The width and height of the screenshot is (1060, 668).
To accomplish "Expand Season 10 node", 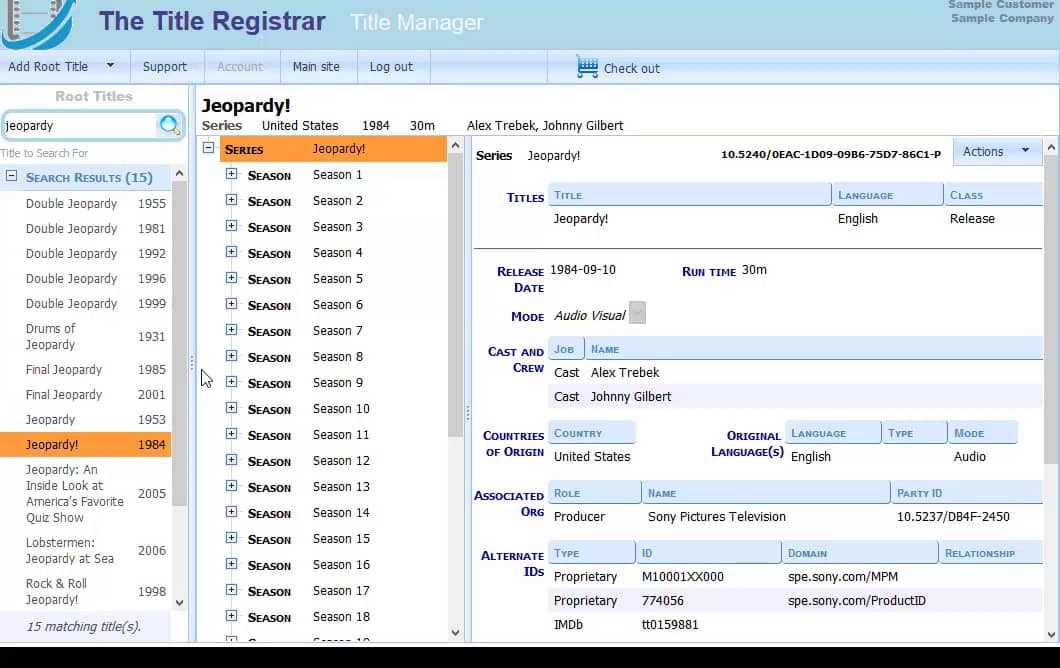I will [231, 408].
